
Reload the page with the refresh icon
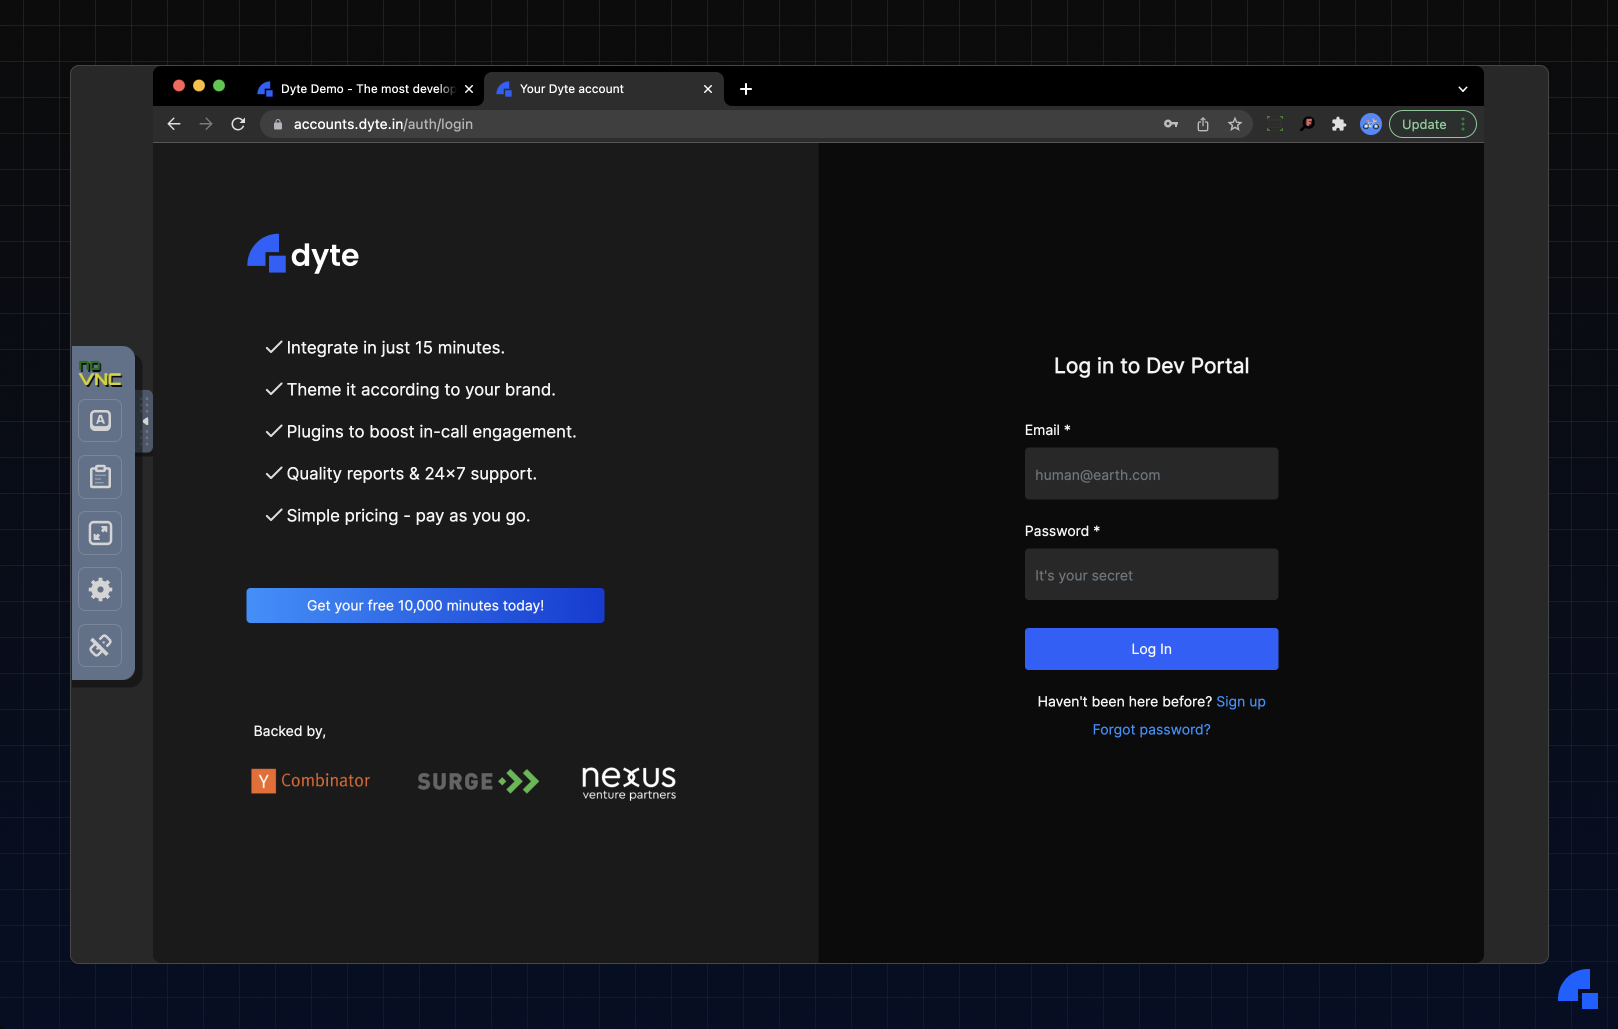[238, 124]
